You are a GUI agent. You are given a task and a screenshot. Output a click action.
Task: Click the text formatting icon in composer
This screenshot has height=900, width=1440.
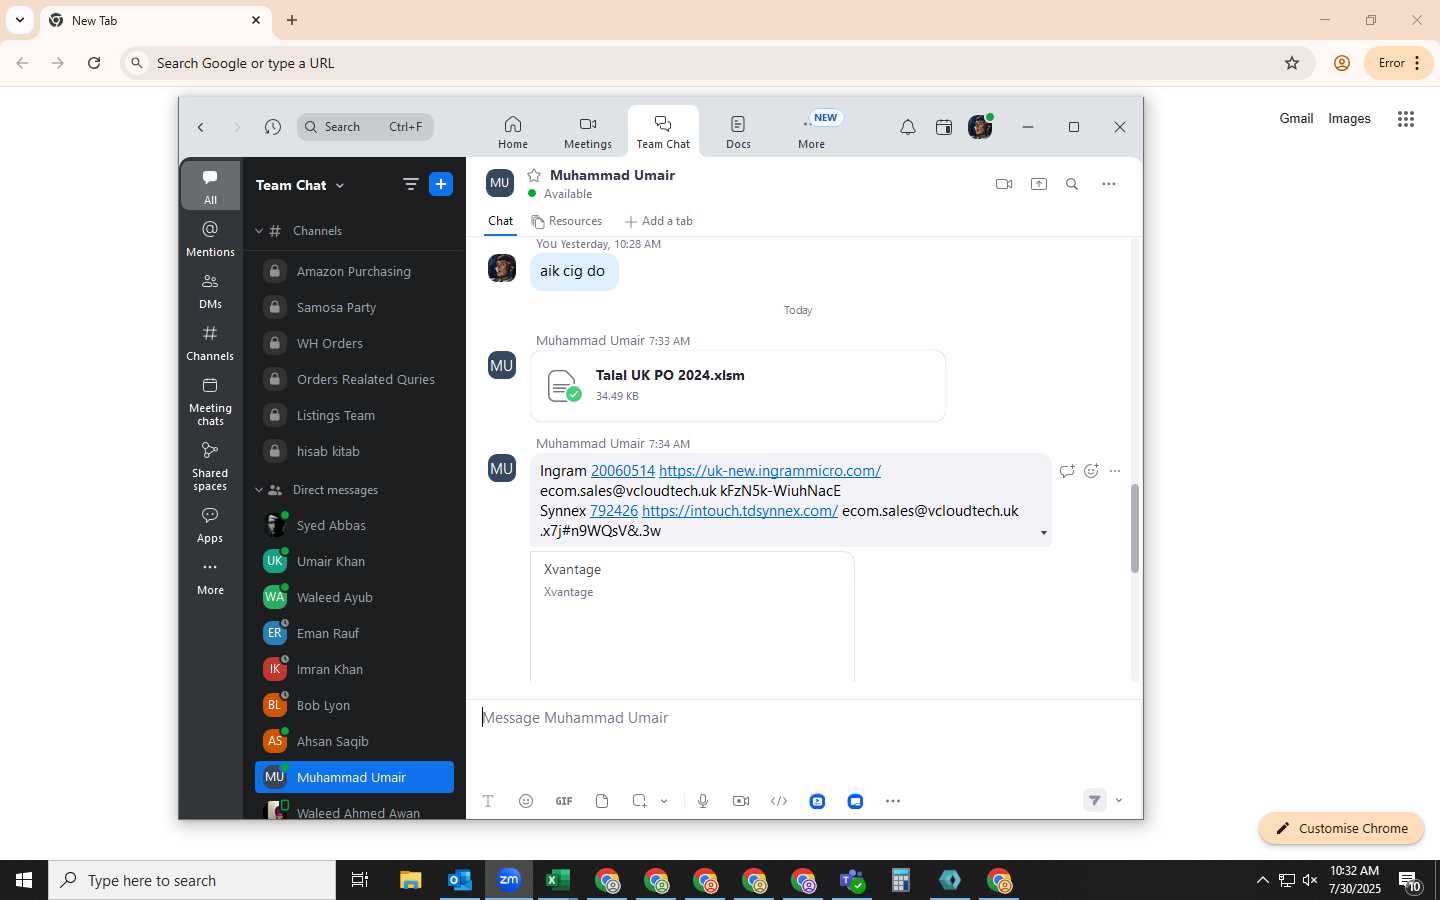click(x=488, y=801)
